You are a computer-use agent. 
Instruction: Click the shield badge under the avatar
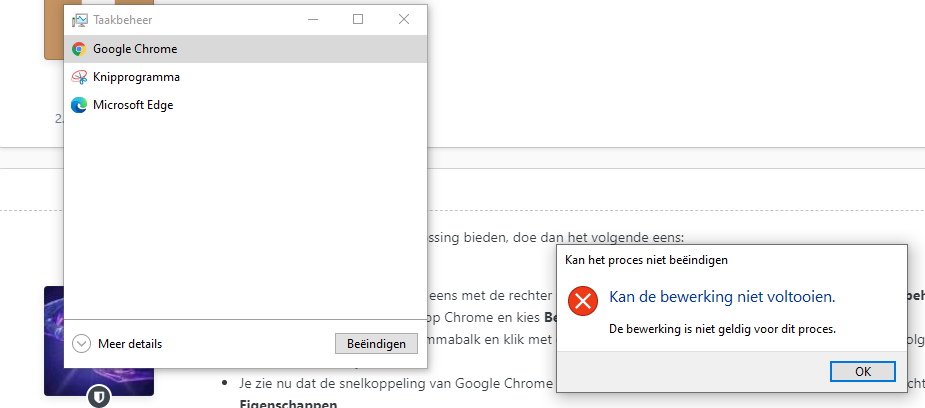point(99,397)
